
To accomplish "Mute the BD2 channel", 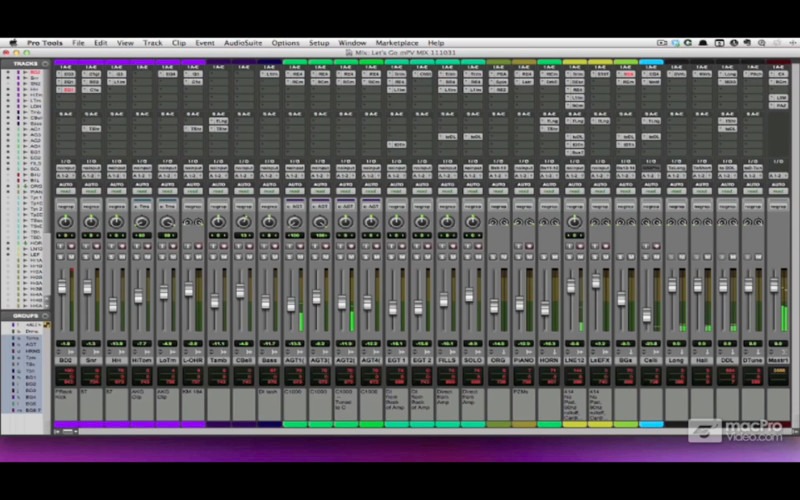I will (x=71, y=257).
